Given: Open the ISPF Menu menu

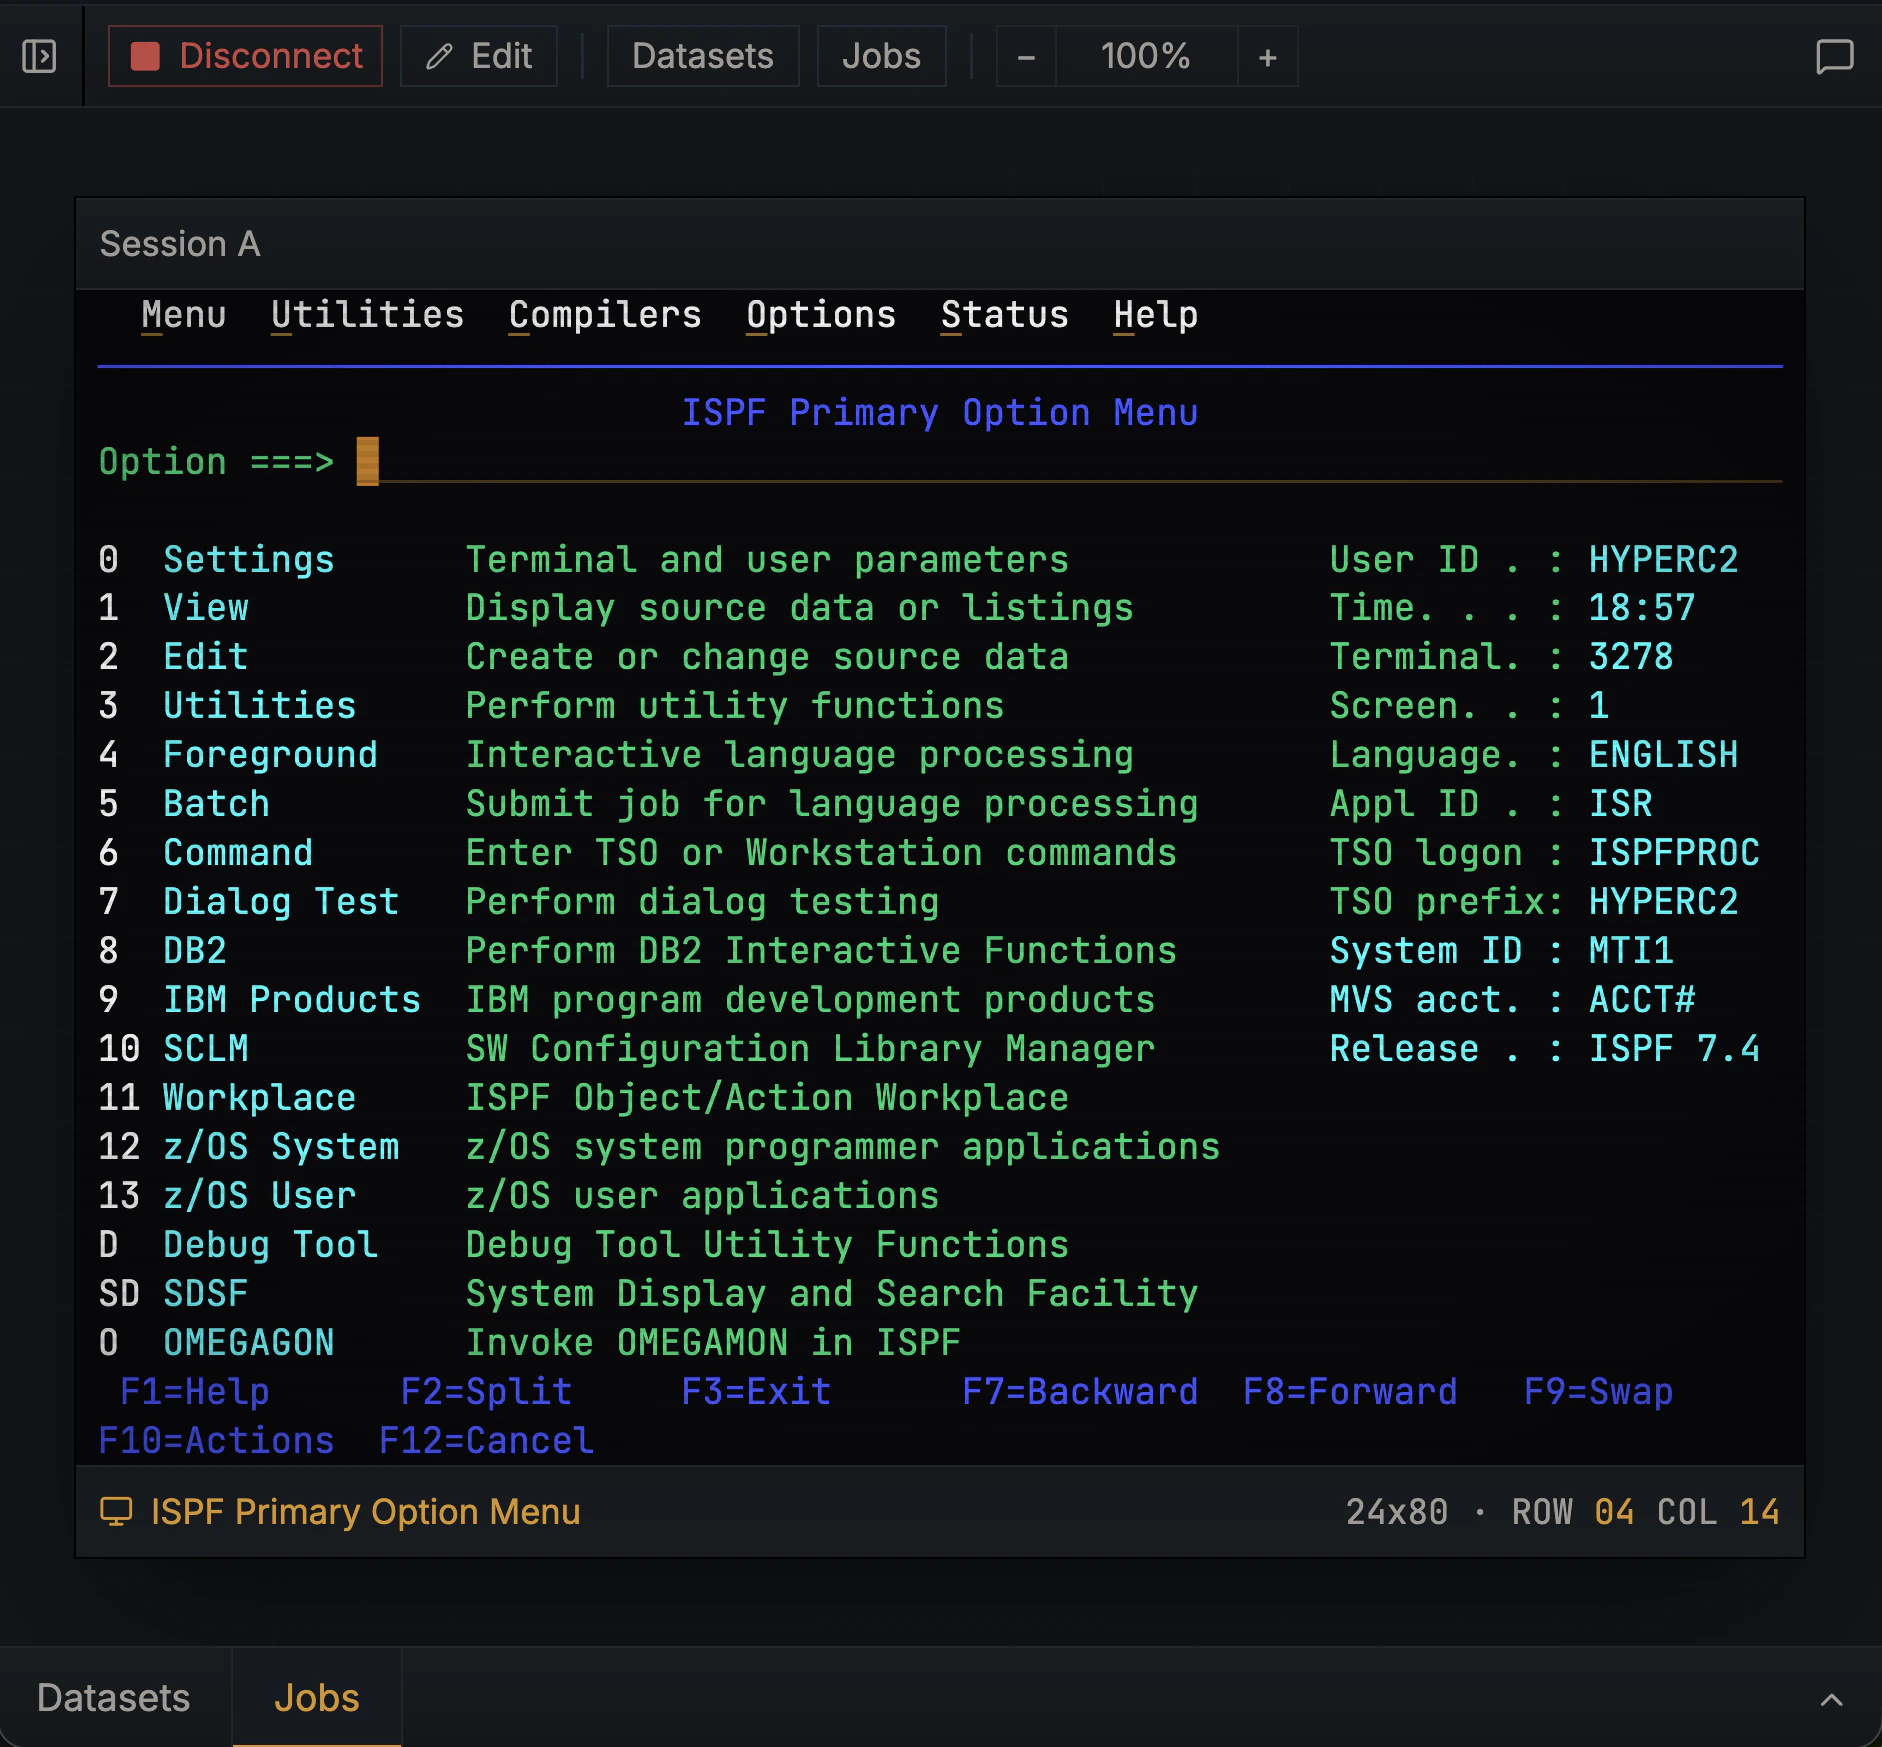Looking at the screenshot, I should pyautogui.click(x=183, y=315).
